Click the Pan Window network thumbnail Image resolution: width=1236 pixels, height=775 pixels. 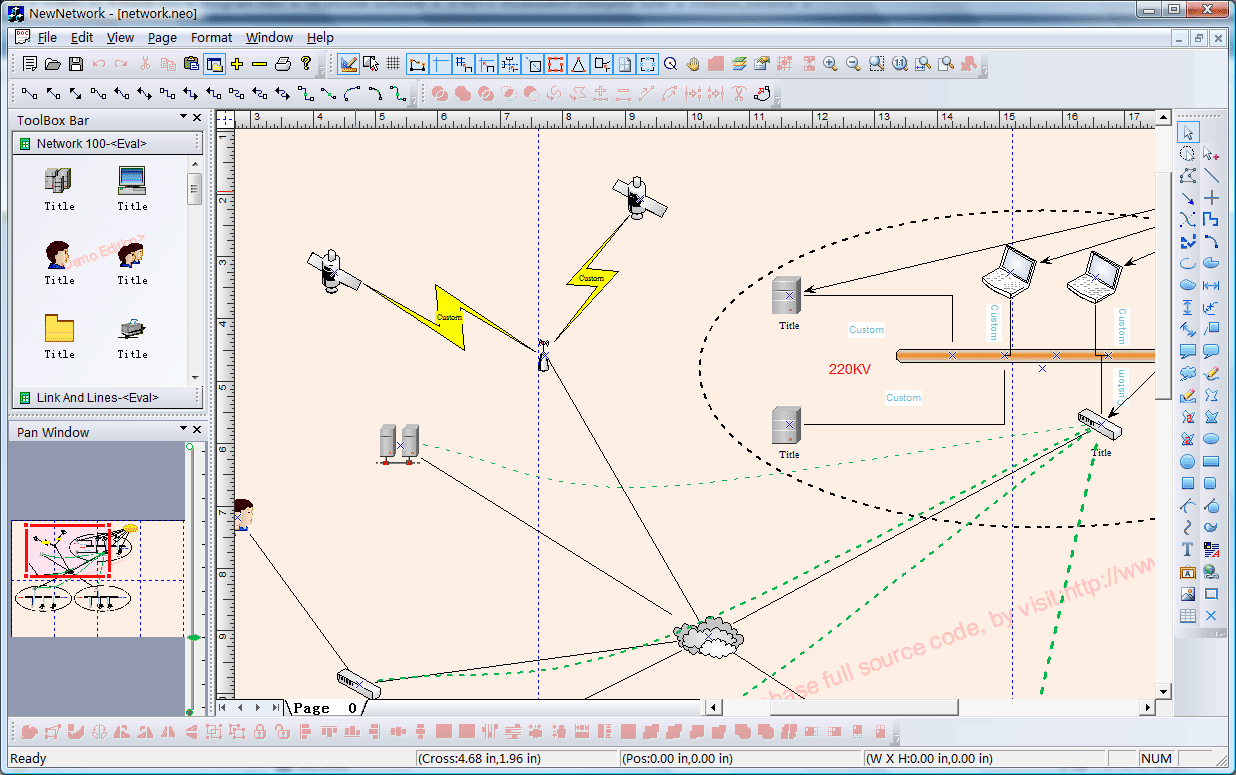(98, 578)
